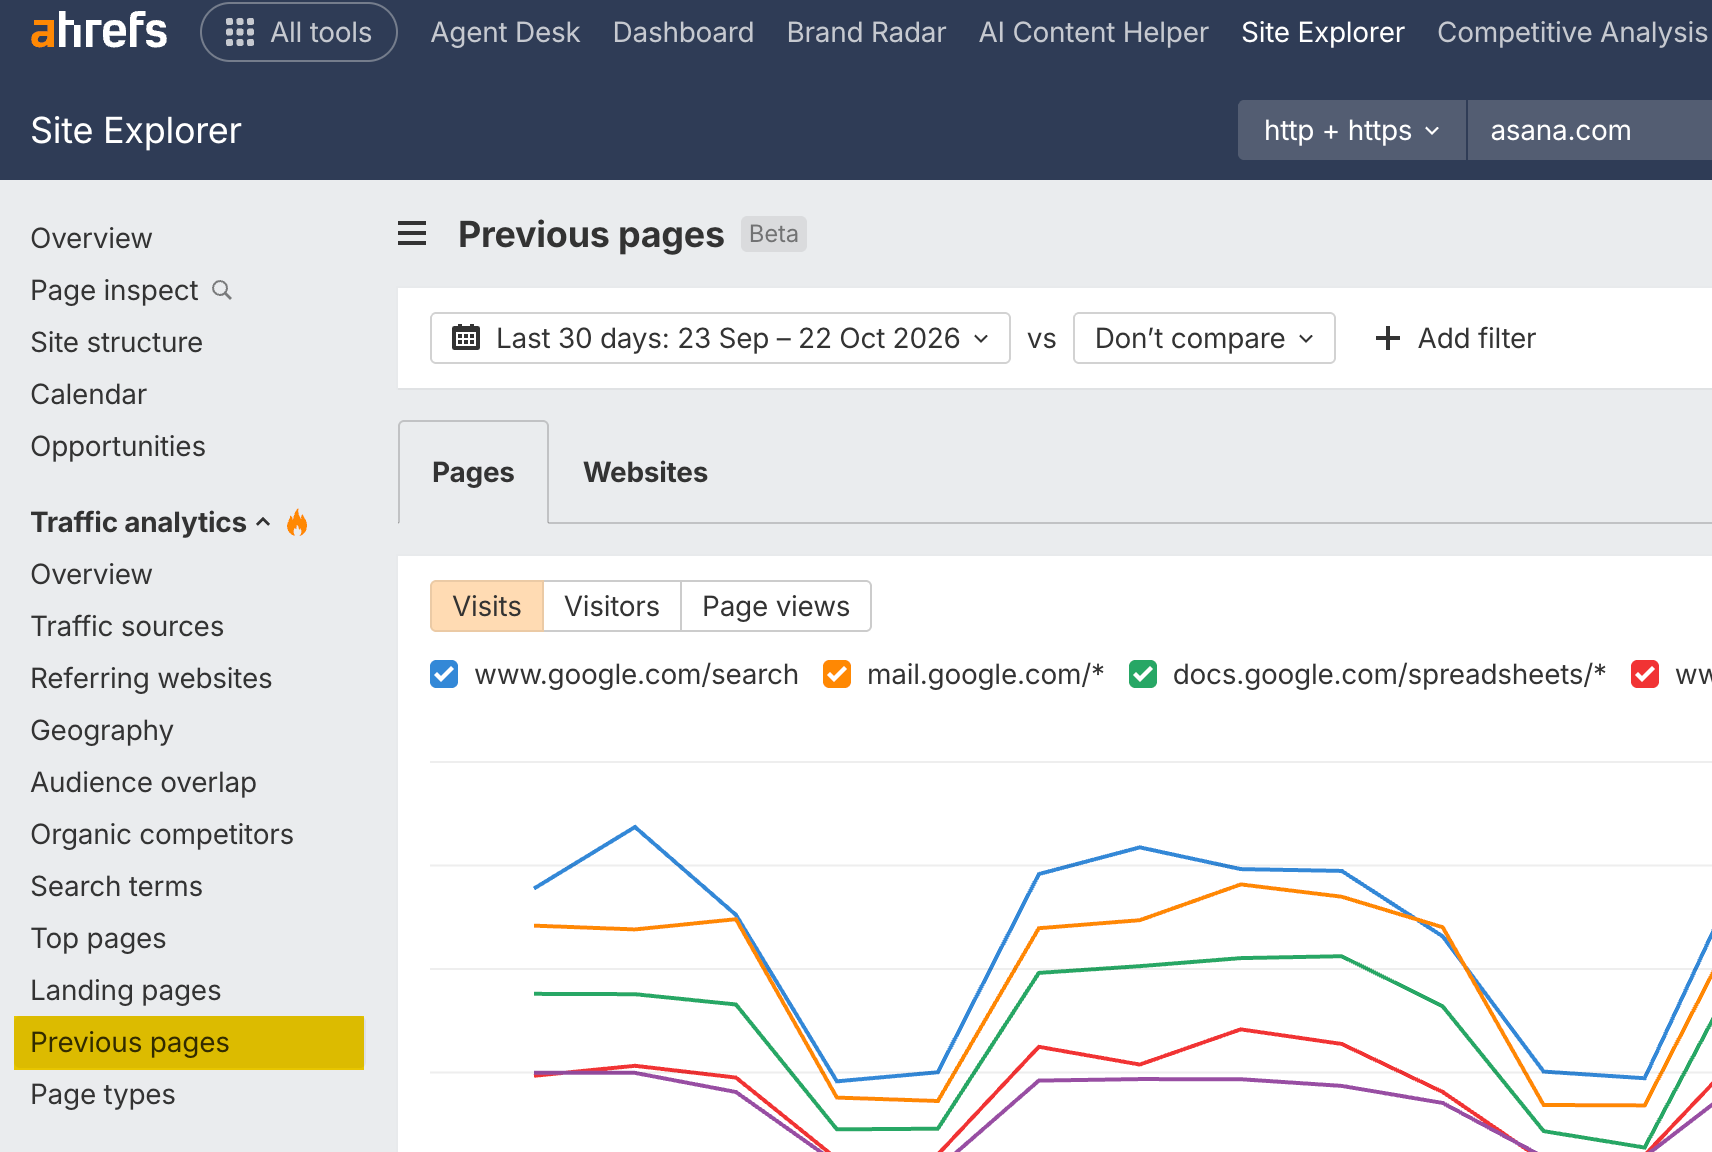Toggle the hamburger sidebar menu icon
This screenshot has height=1152, width=1712.
412,234
